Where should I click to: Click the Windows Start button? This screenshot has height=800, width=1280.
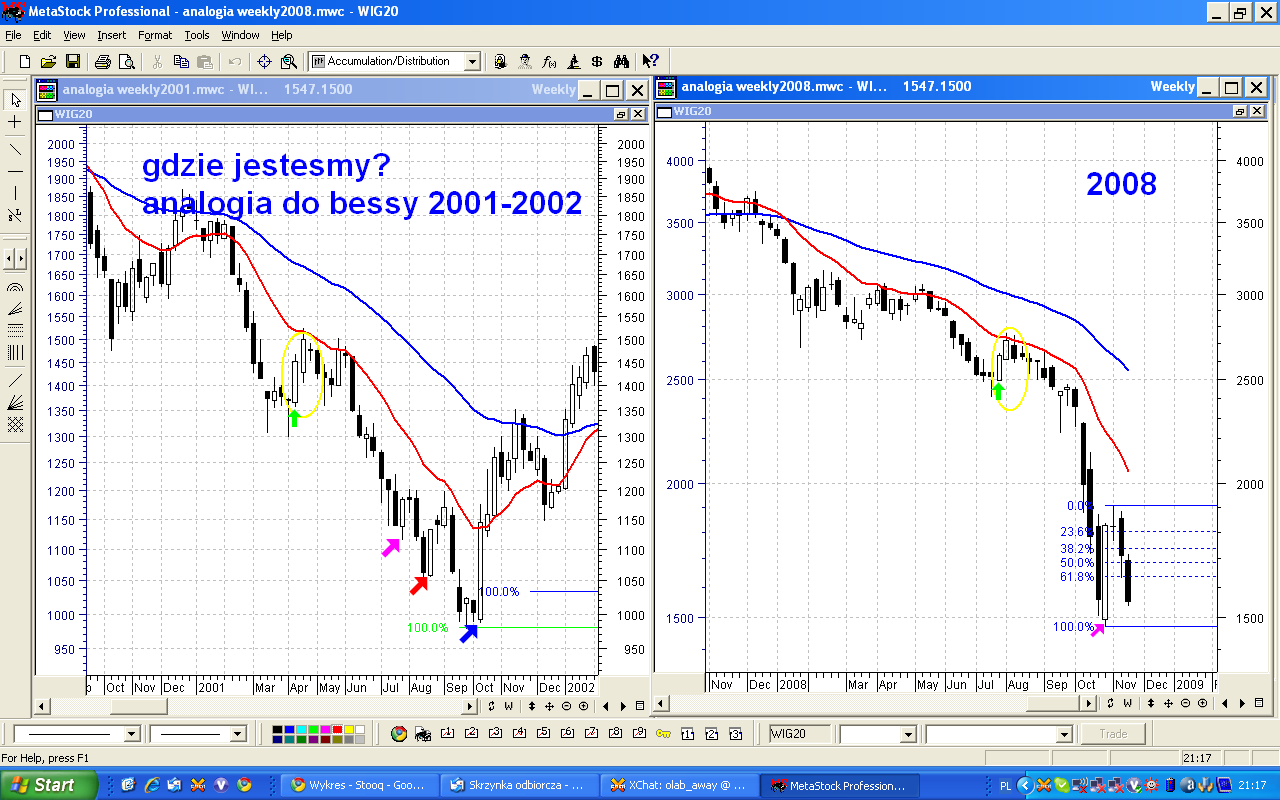[48, 785]
